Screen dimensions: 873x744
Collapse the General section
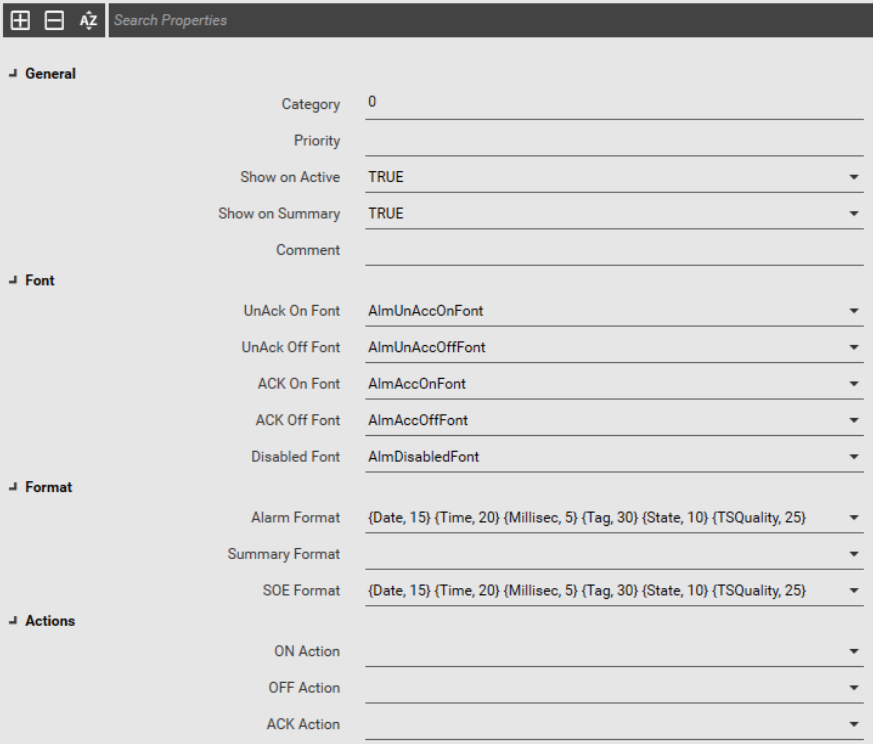click(13, 74)
